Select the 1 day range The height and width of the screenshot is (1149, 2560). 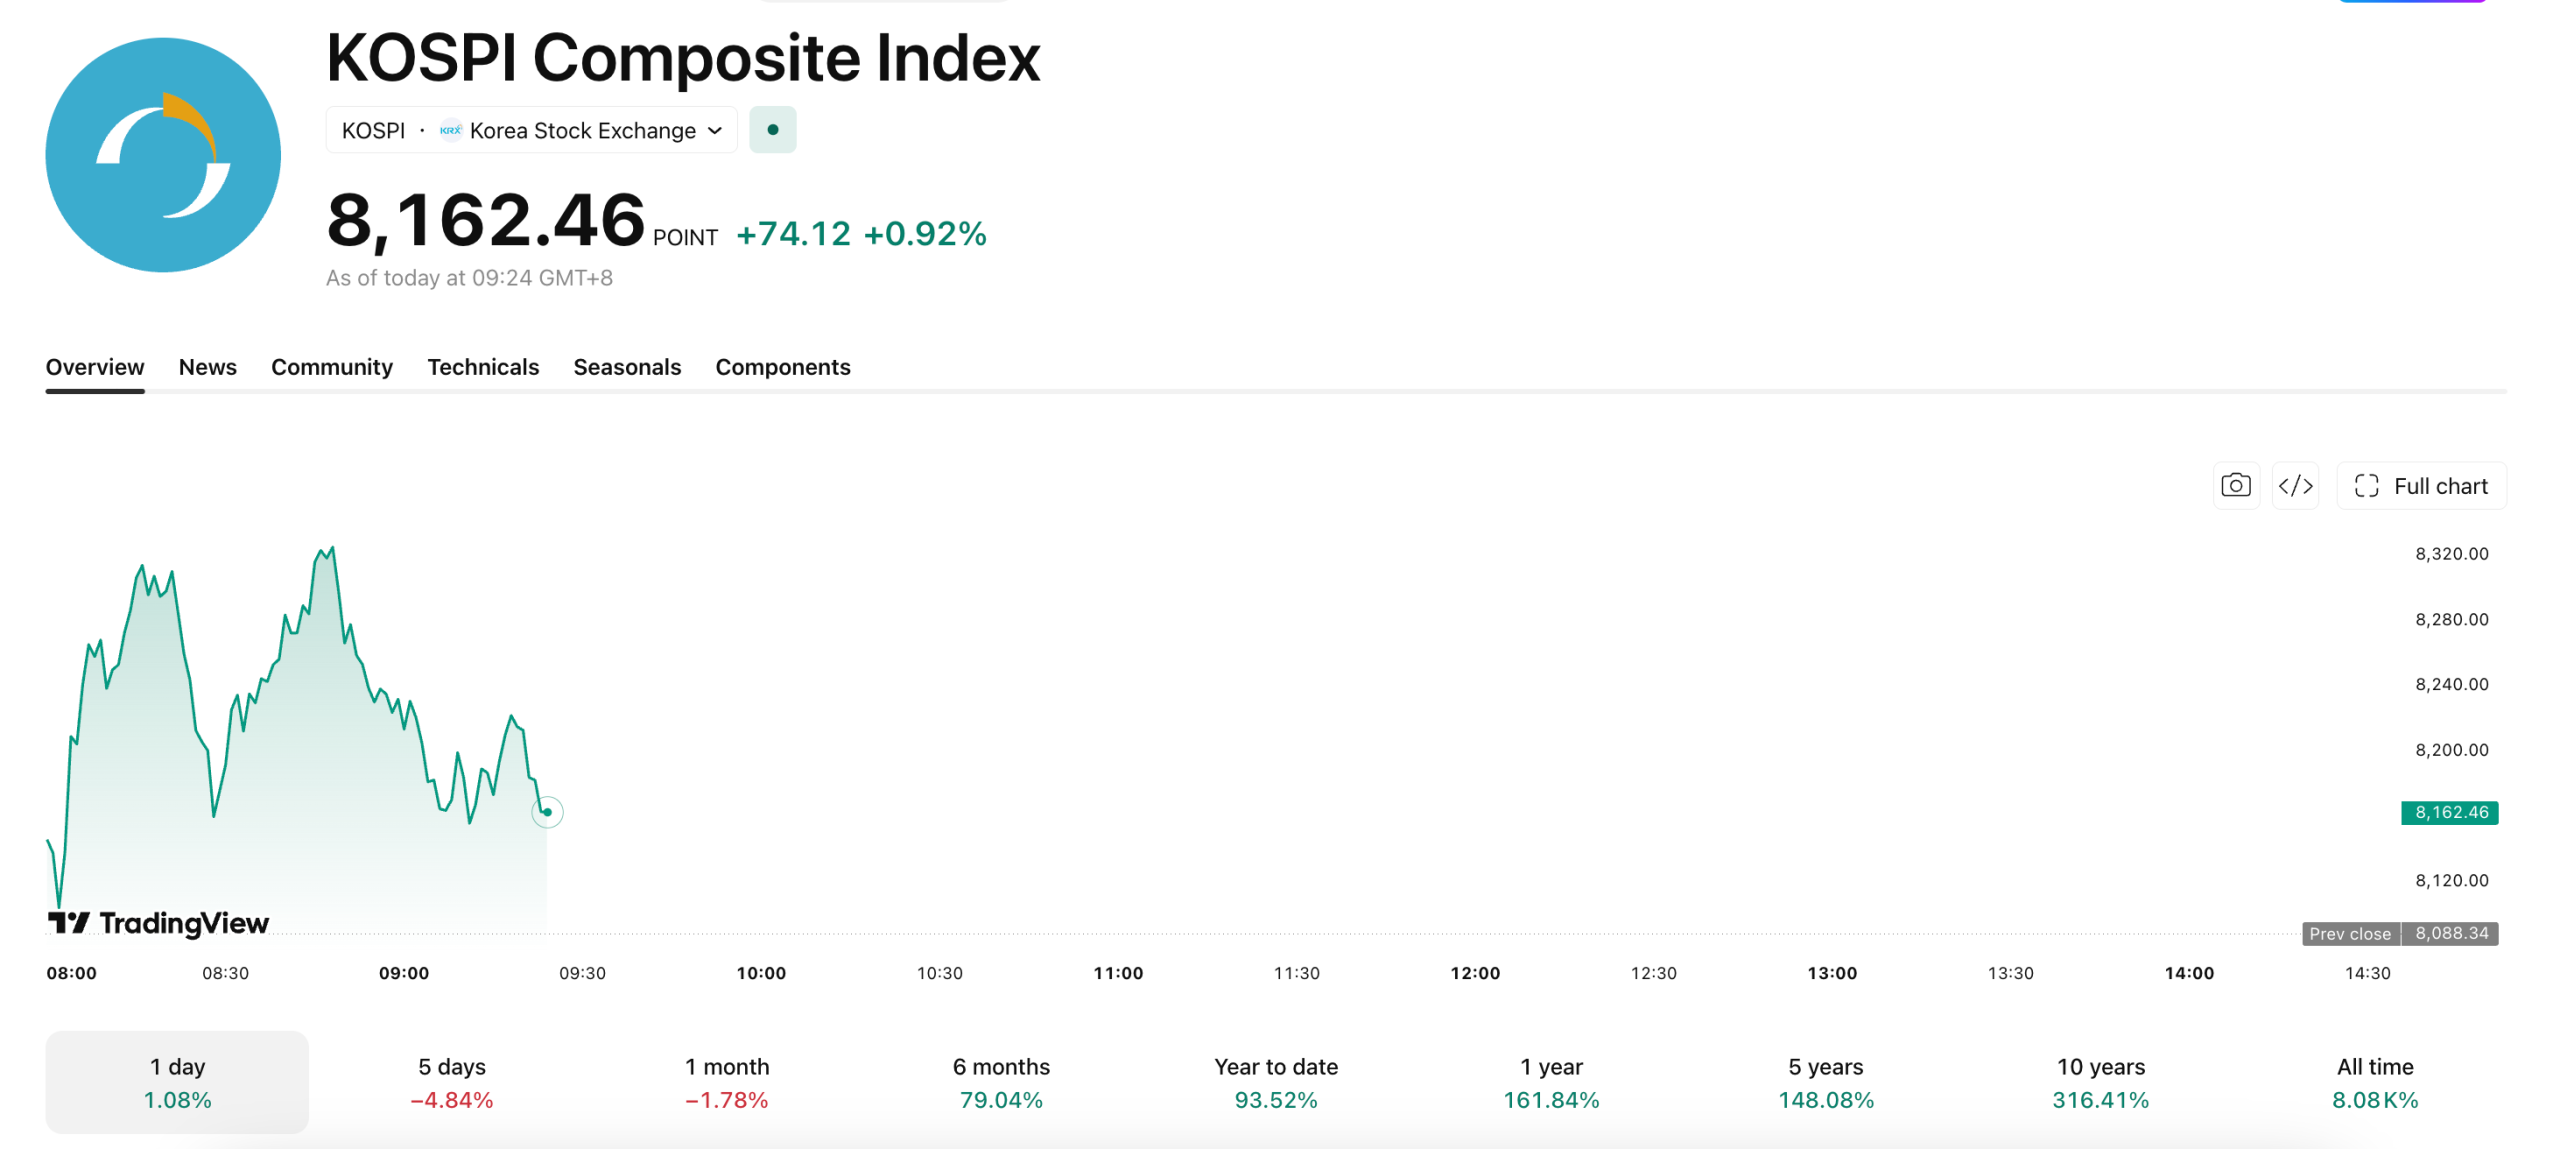click(177, 1082)
